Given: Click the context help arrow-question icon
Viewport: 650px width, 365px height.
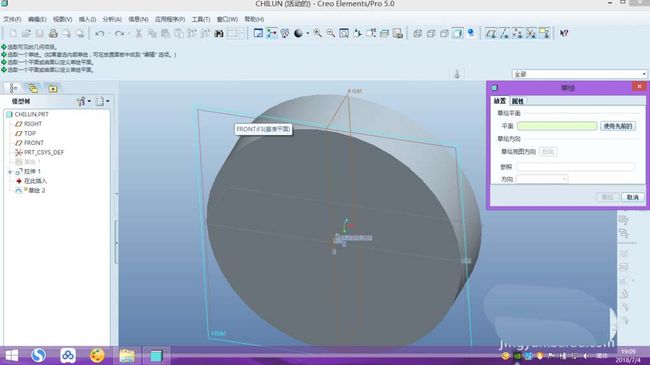Looking at the screenshot, I should click(x=564, y=33).
